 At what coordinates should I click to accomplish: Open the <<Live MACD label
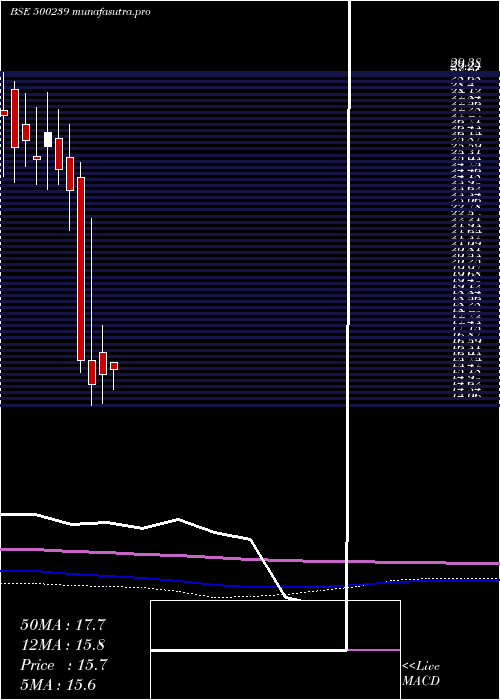[421, 673]
